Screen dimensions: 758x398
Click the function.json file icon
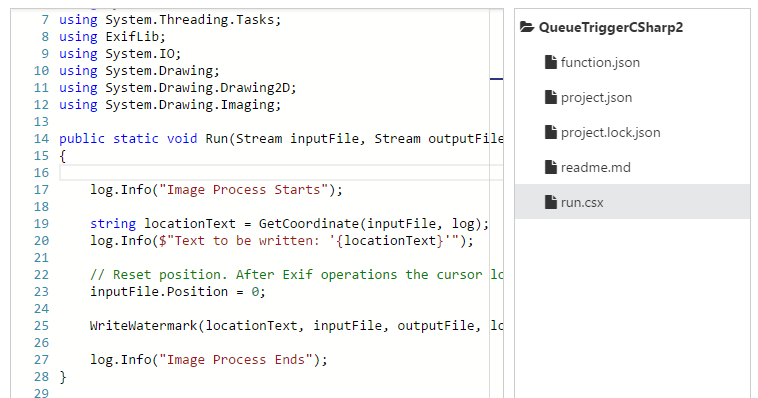pyautogui.click(x=551, y=62)
